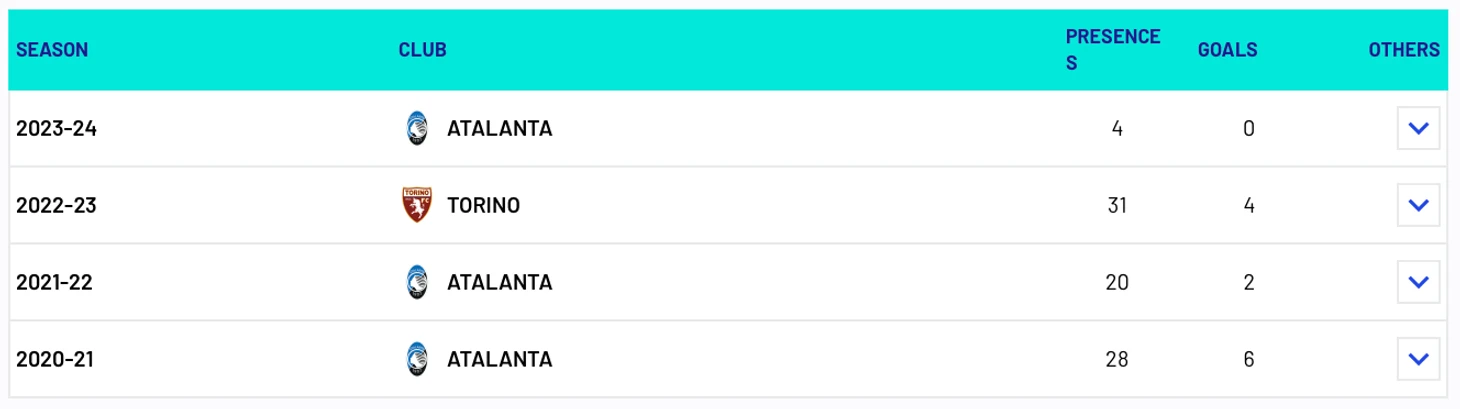
Task: Click the Atalanta crest in 2021-22 row
Action: 416,282
